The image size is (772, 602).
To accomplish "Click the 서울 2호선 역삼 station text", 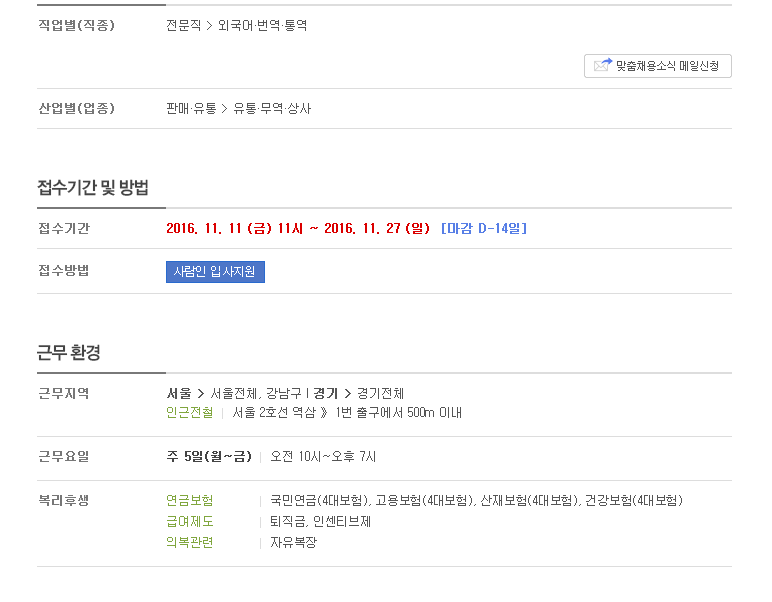I will [274, 412].
